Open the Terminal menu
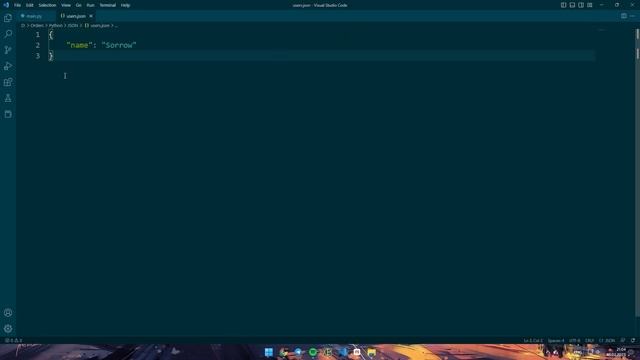The height and width of the screenshot is (360, 640). 108,5
